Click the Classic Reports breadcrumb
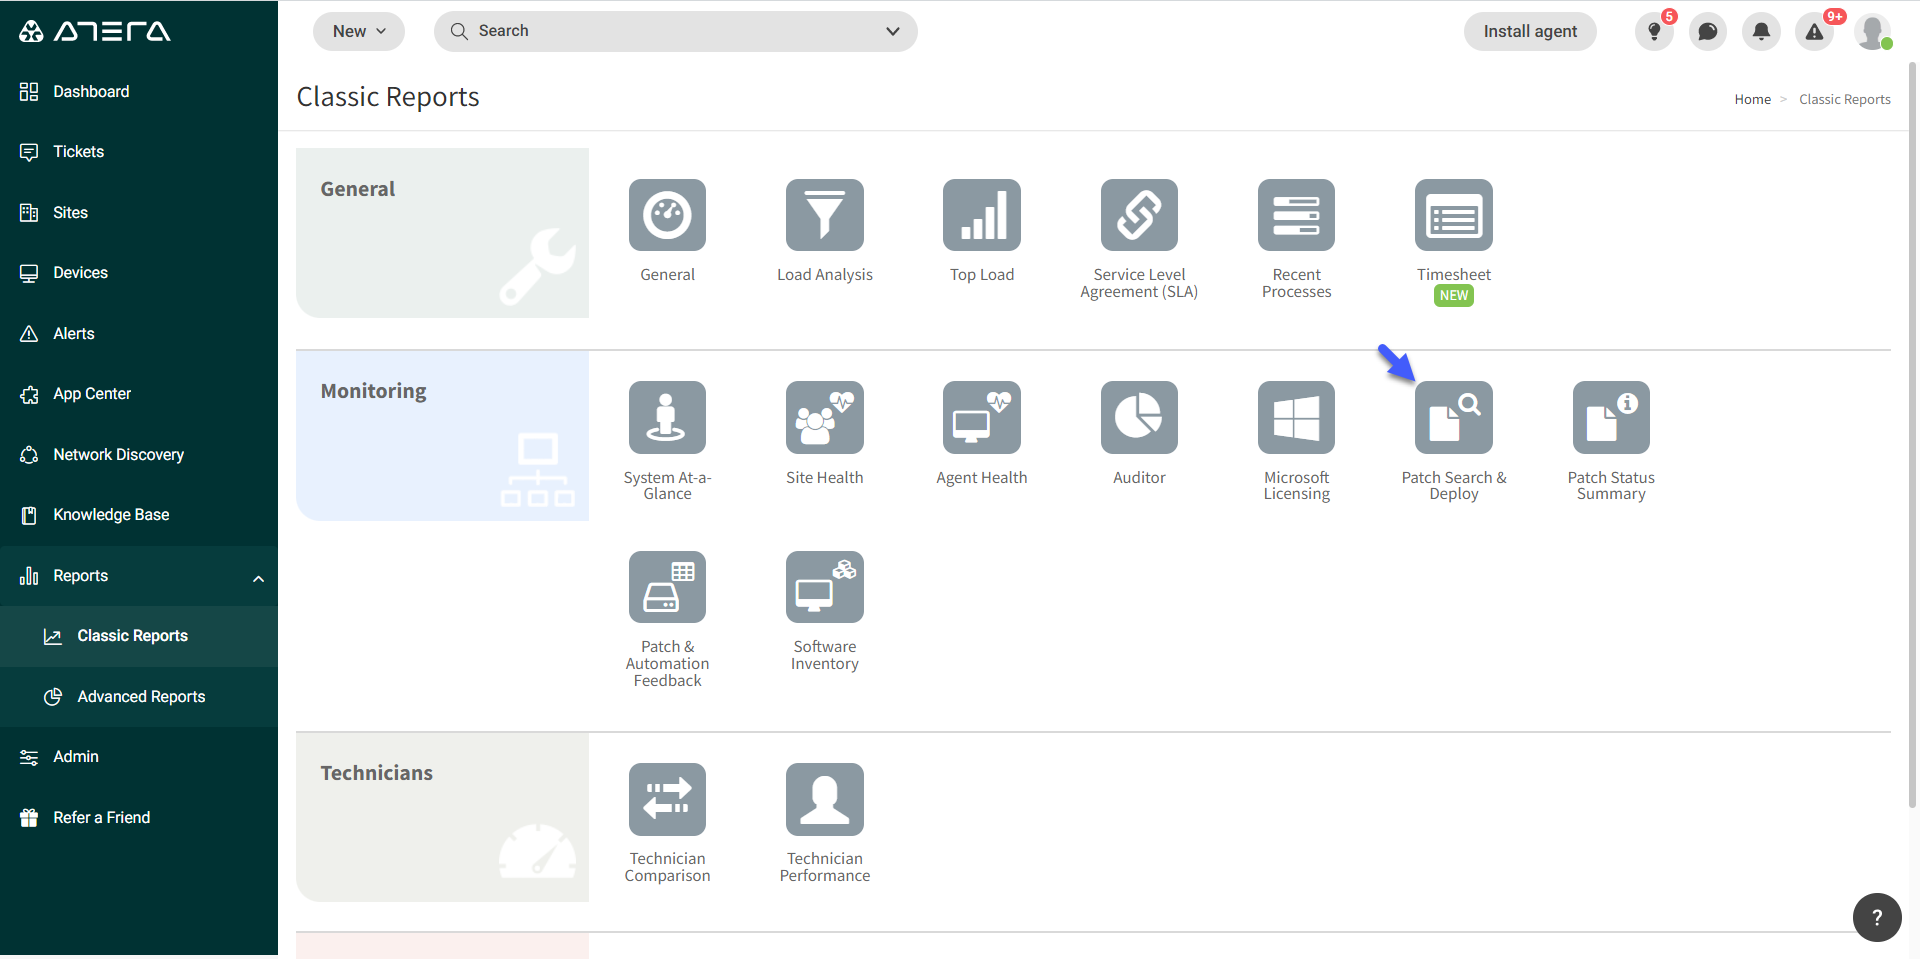The width and height of the screenshot is (1920, 959). tap(1844, 99)
